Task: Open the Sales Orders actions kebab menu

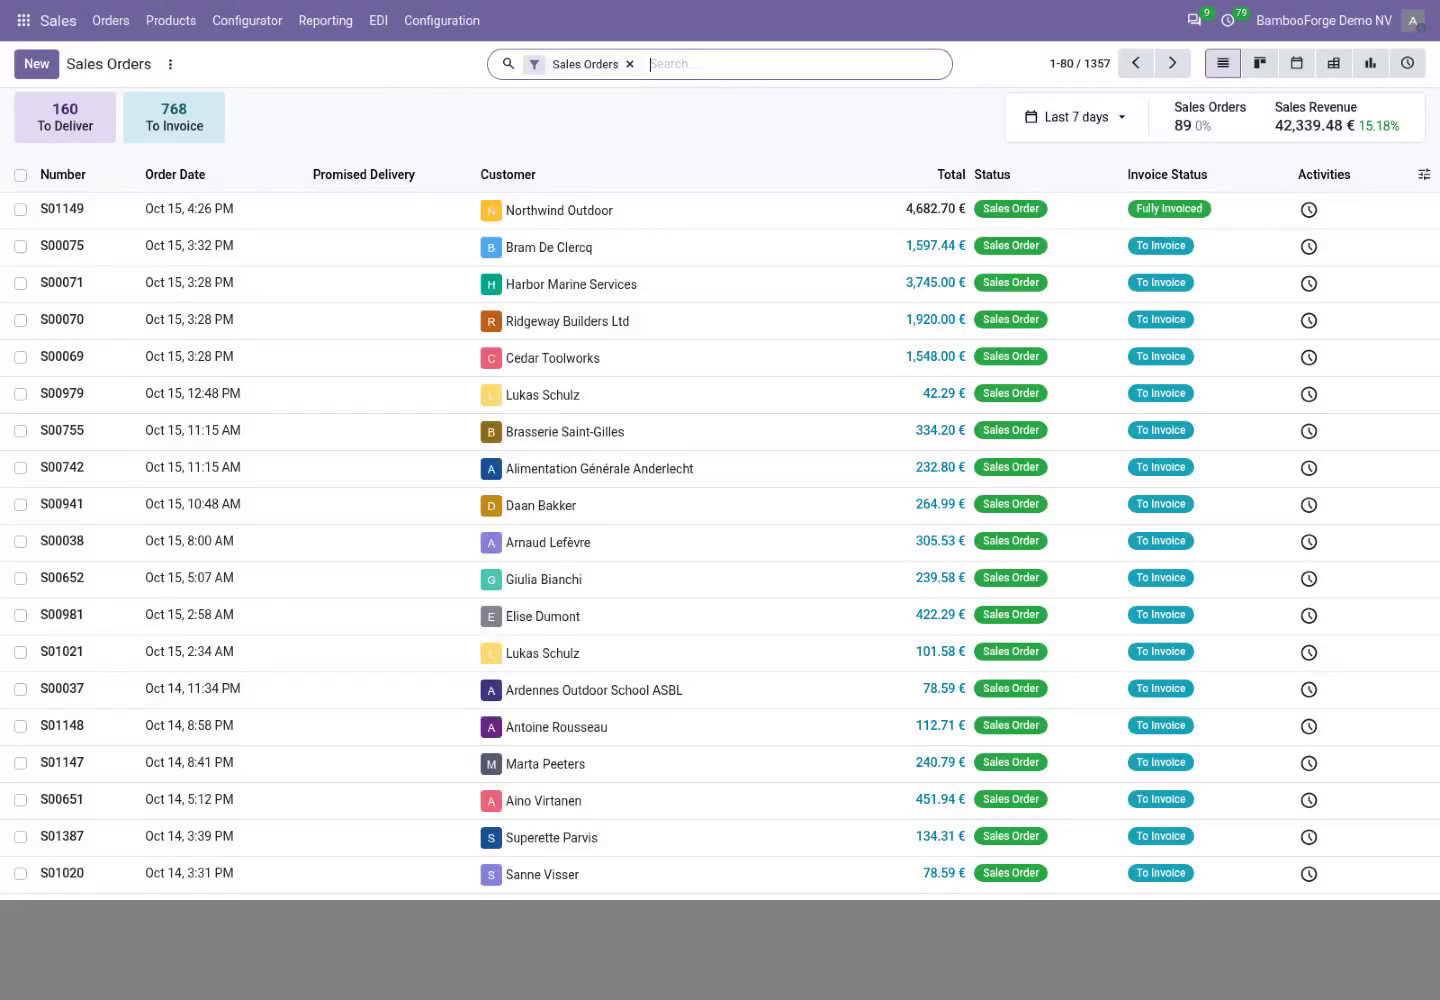Action: point(171,64)
